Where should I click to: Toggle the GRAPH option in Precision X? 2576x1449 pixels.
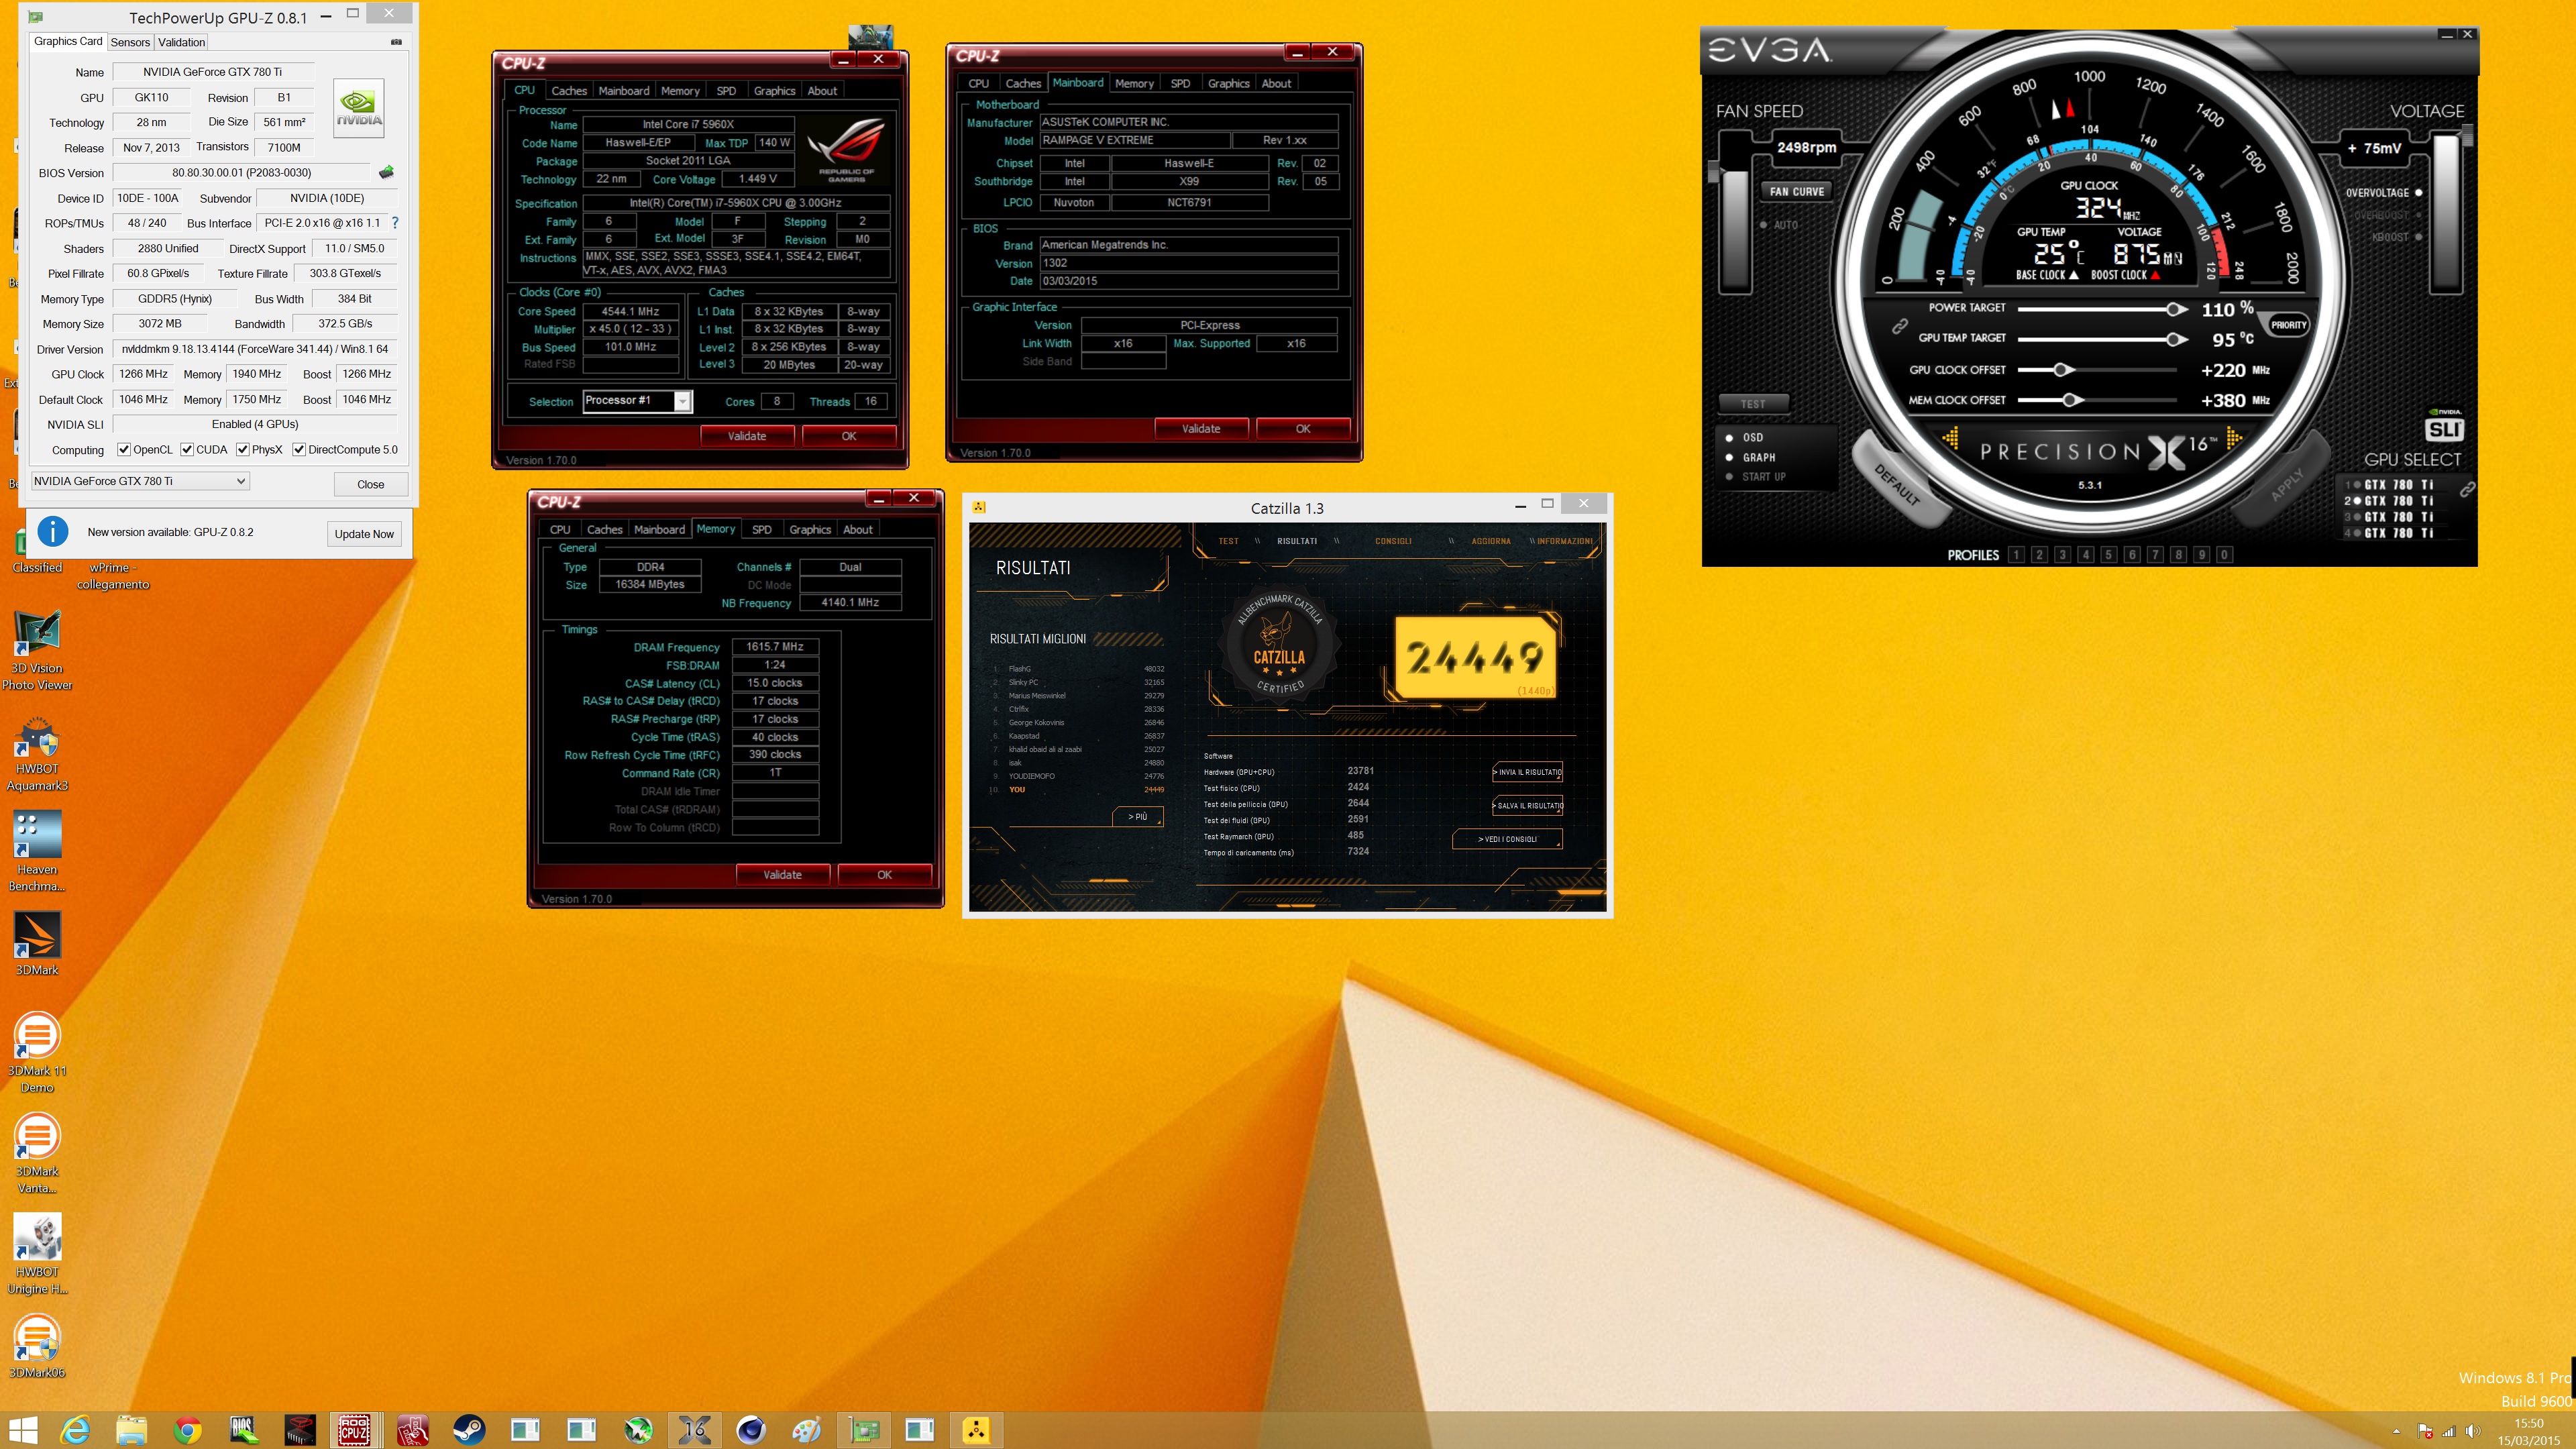click(x=1750, y=457)
